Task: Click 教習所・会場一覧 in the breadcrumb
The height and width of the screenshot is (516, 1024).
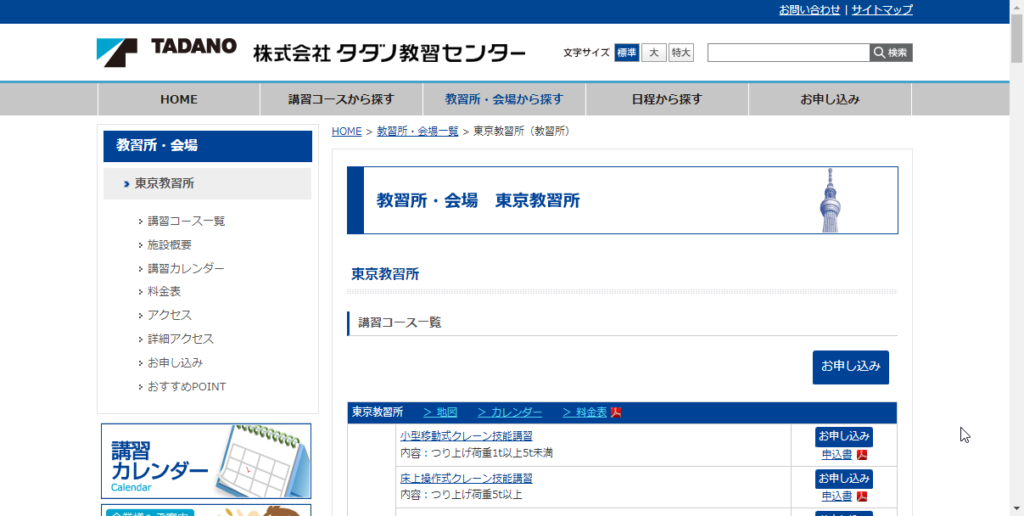Action: (417, 131)
